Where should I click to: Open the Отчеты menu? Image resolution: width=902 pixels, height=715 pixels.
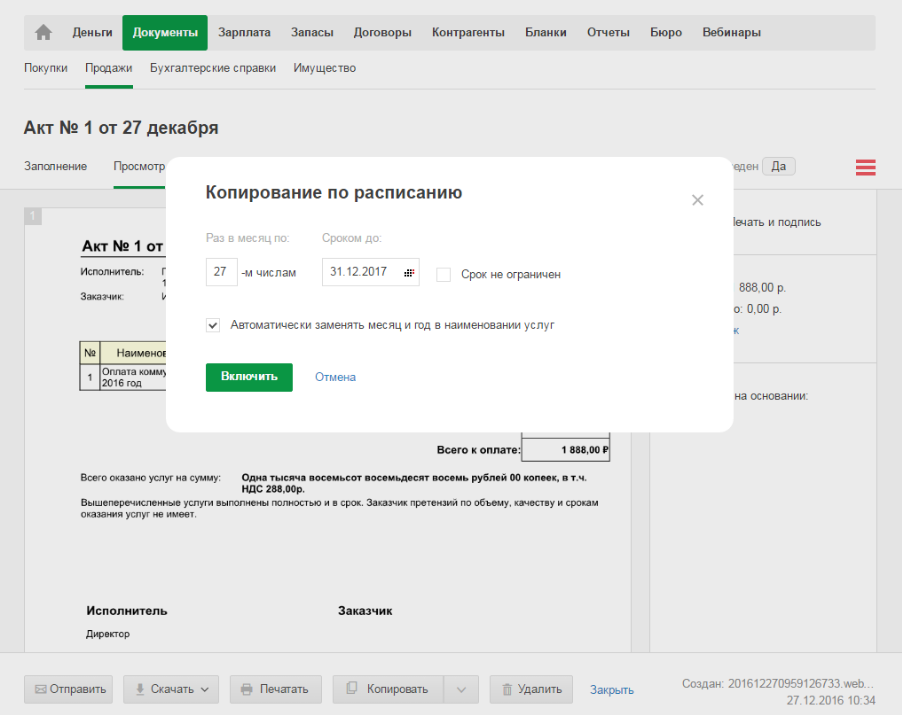tap(608, 32)
